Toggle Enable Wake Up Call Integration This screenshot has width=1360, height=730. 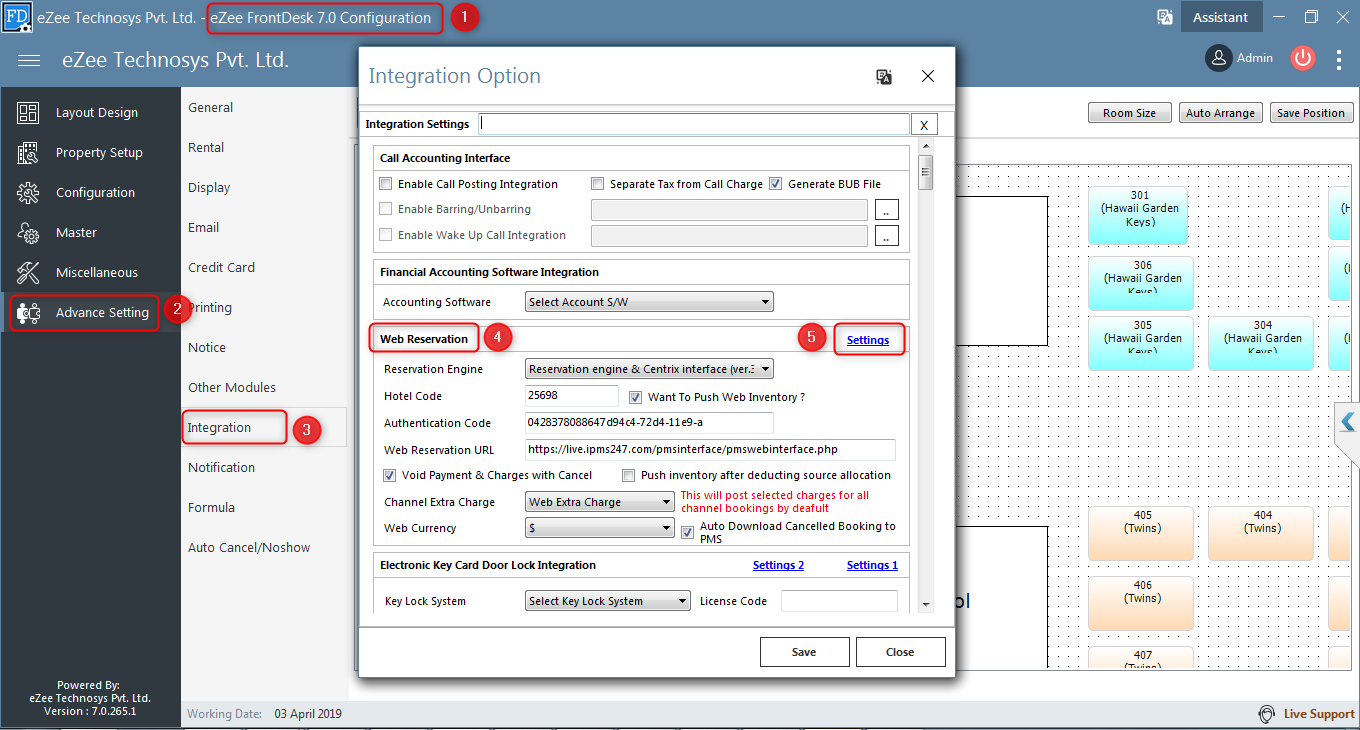pyautogui.click(x=386, y=235)
